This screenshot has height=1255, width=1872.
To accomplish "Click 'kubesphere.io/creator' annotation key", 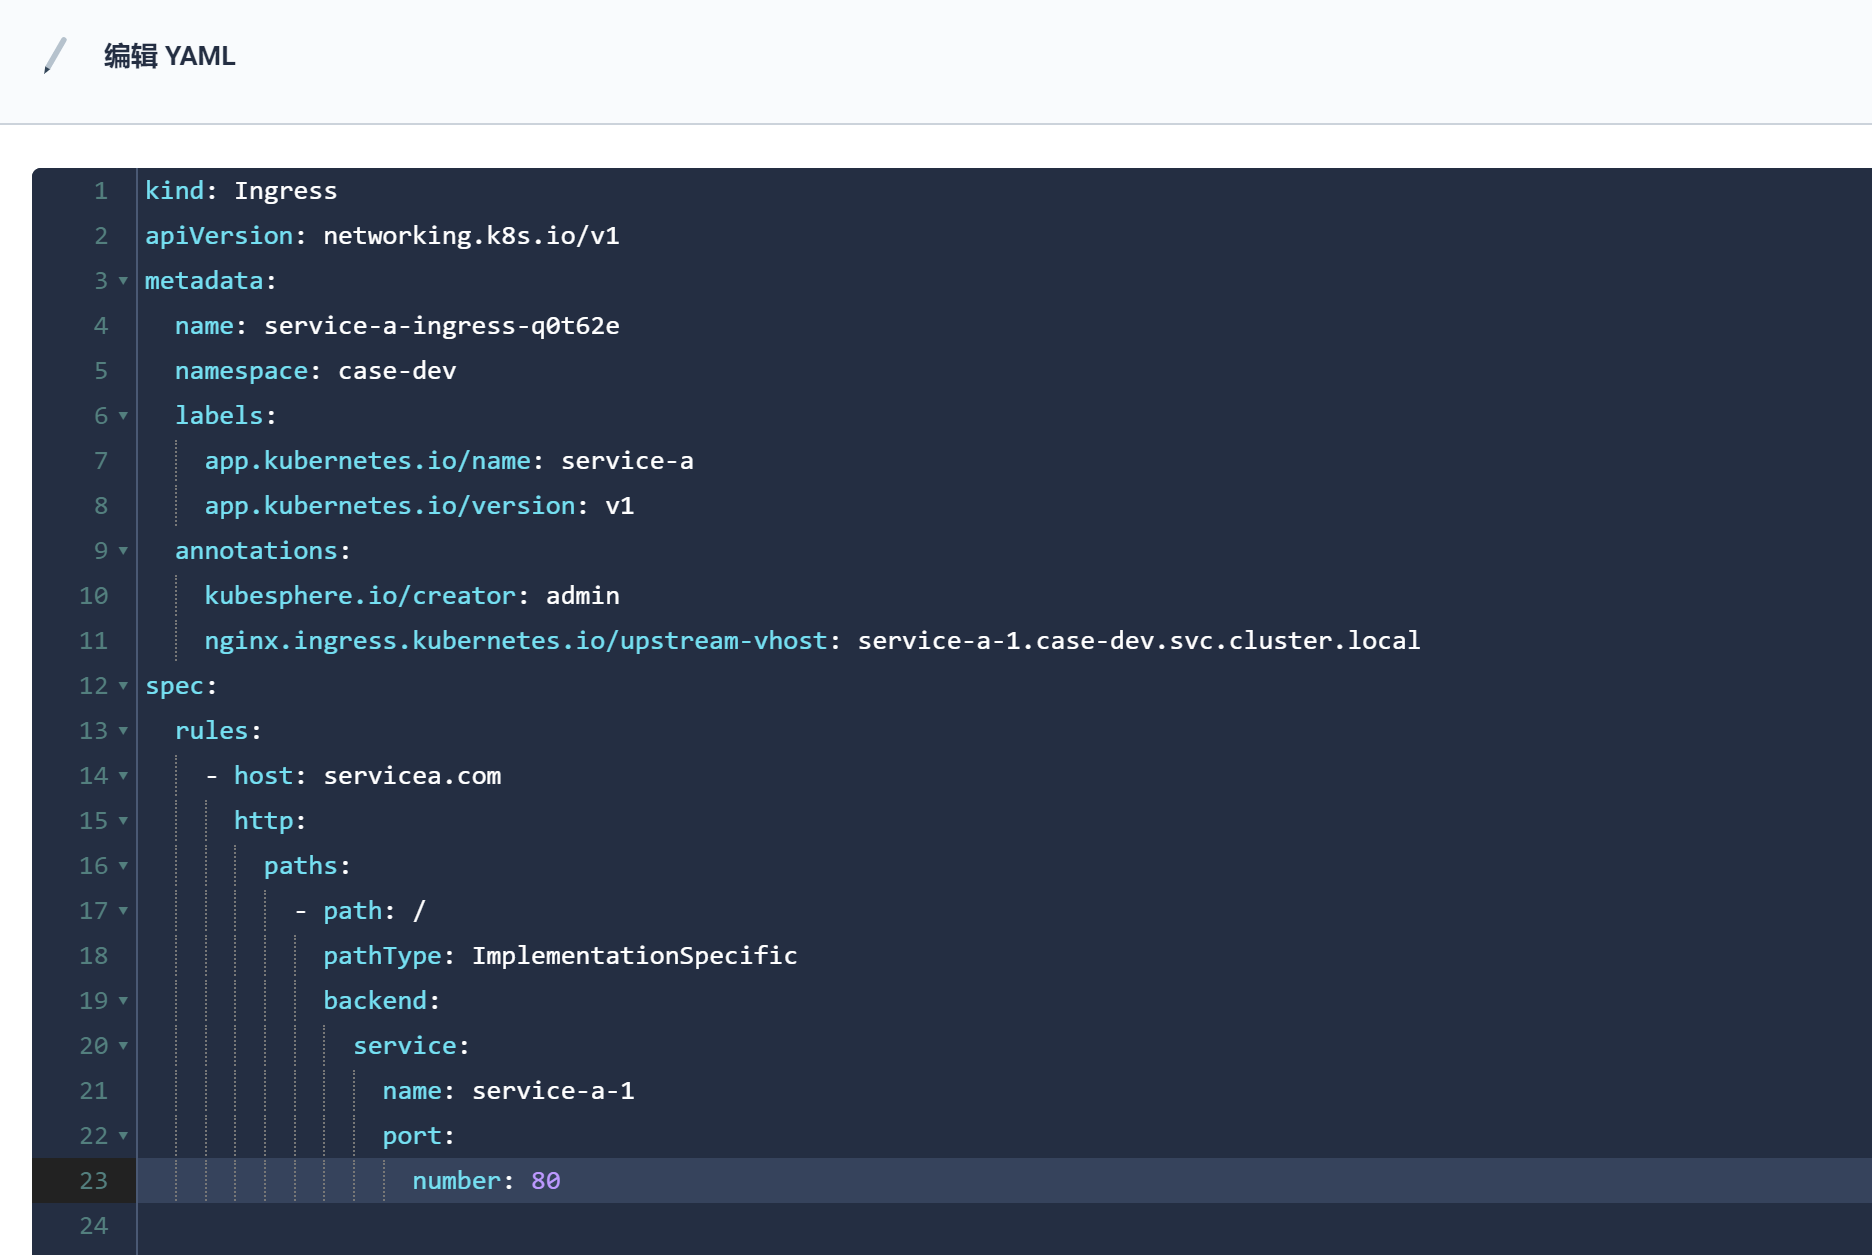I will (360, 596).
